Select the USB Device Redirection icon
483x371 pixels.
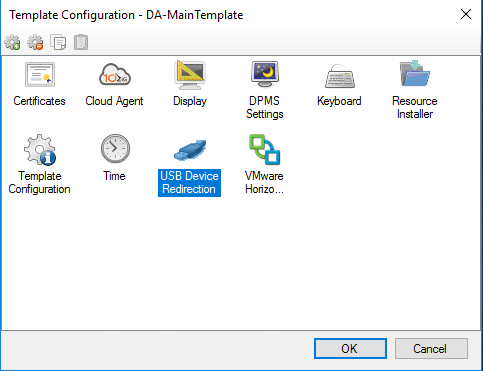pyautogui.click(x=190, y=150)
